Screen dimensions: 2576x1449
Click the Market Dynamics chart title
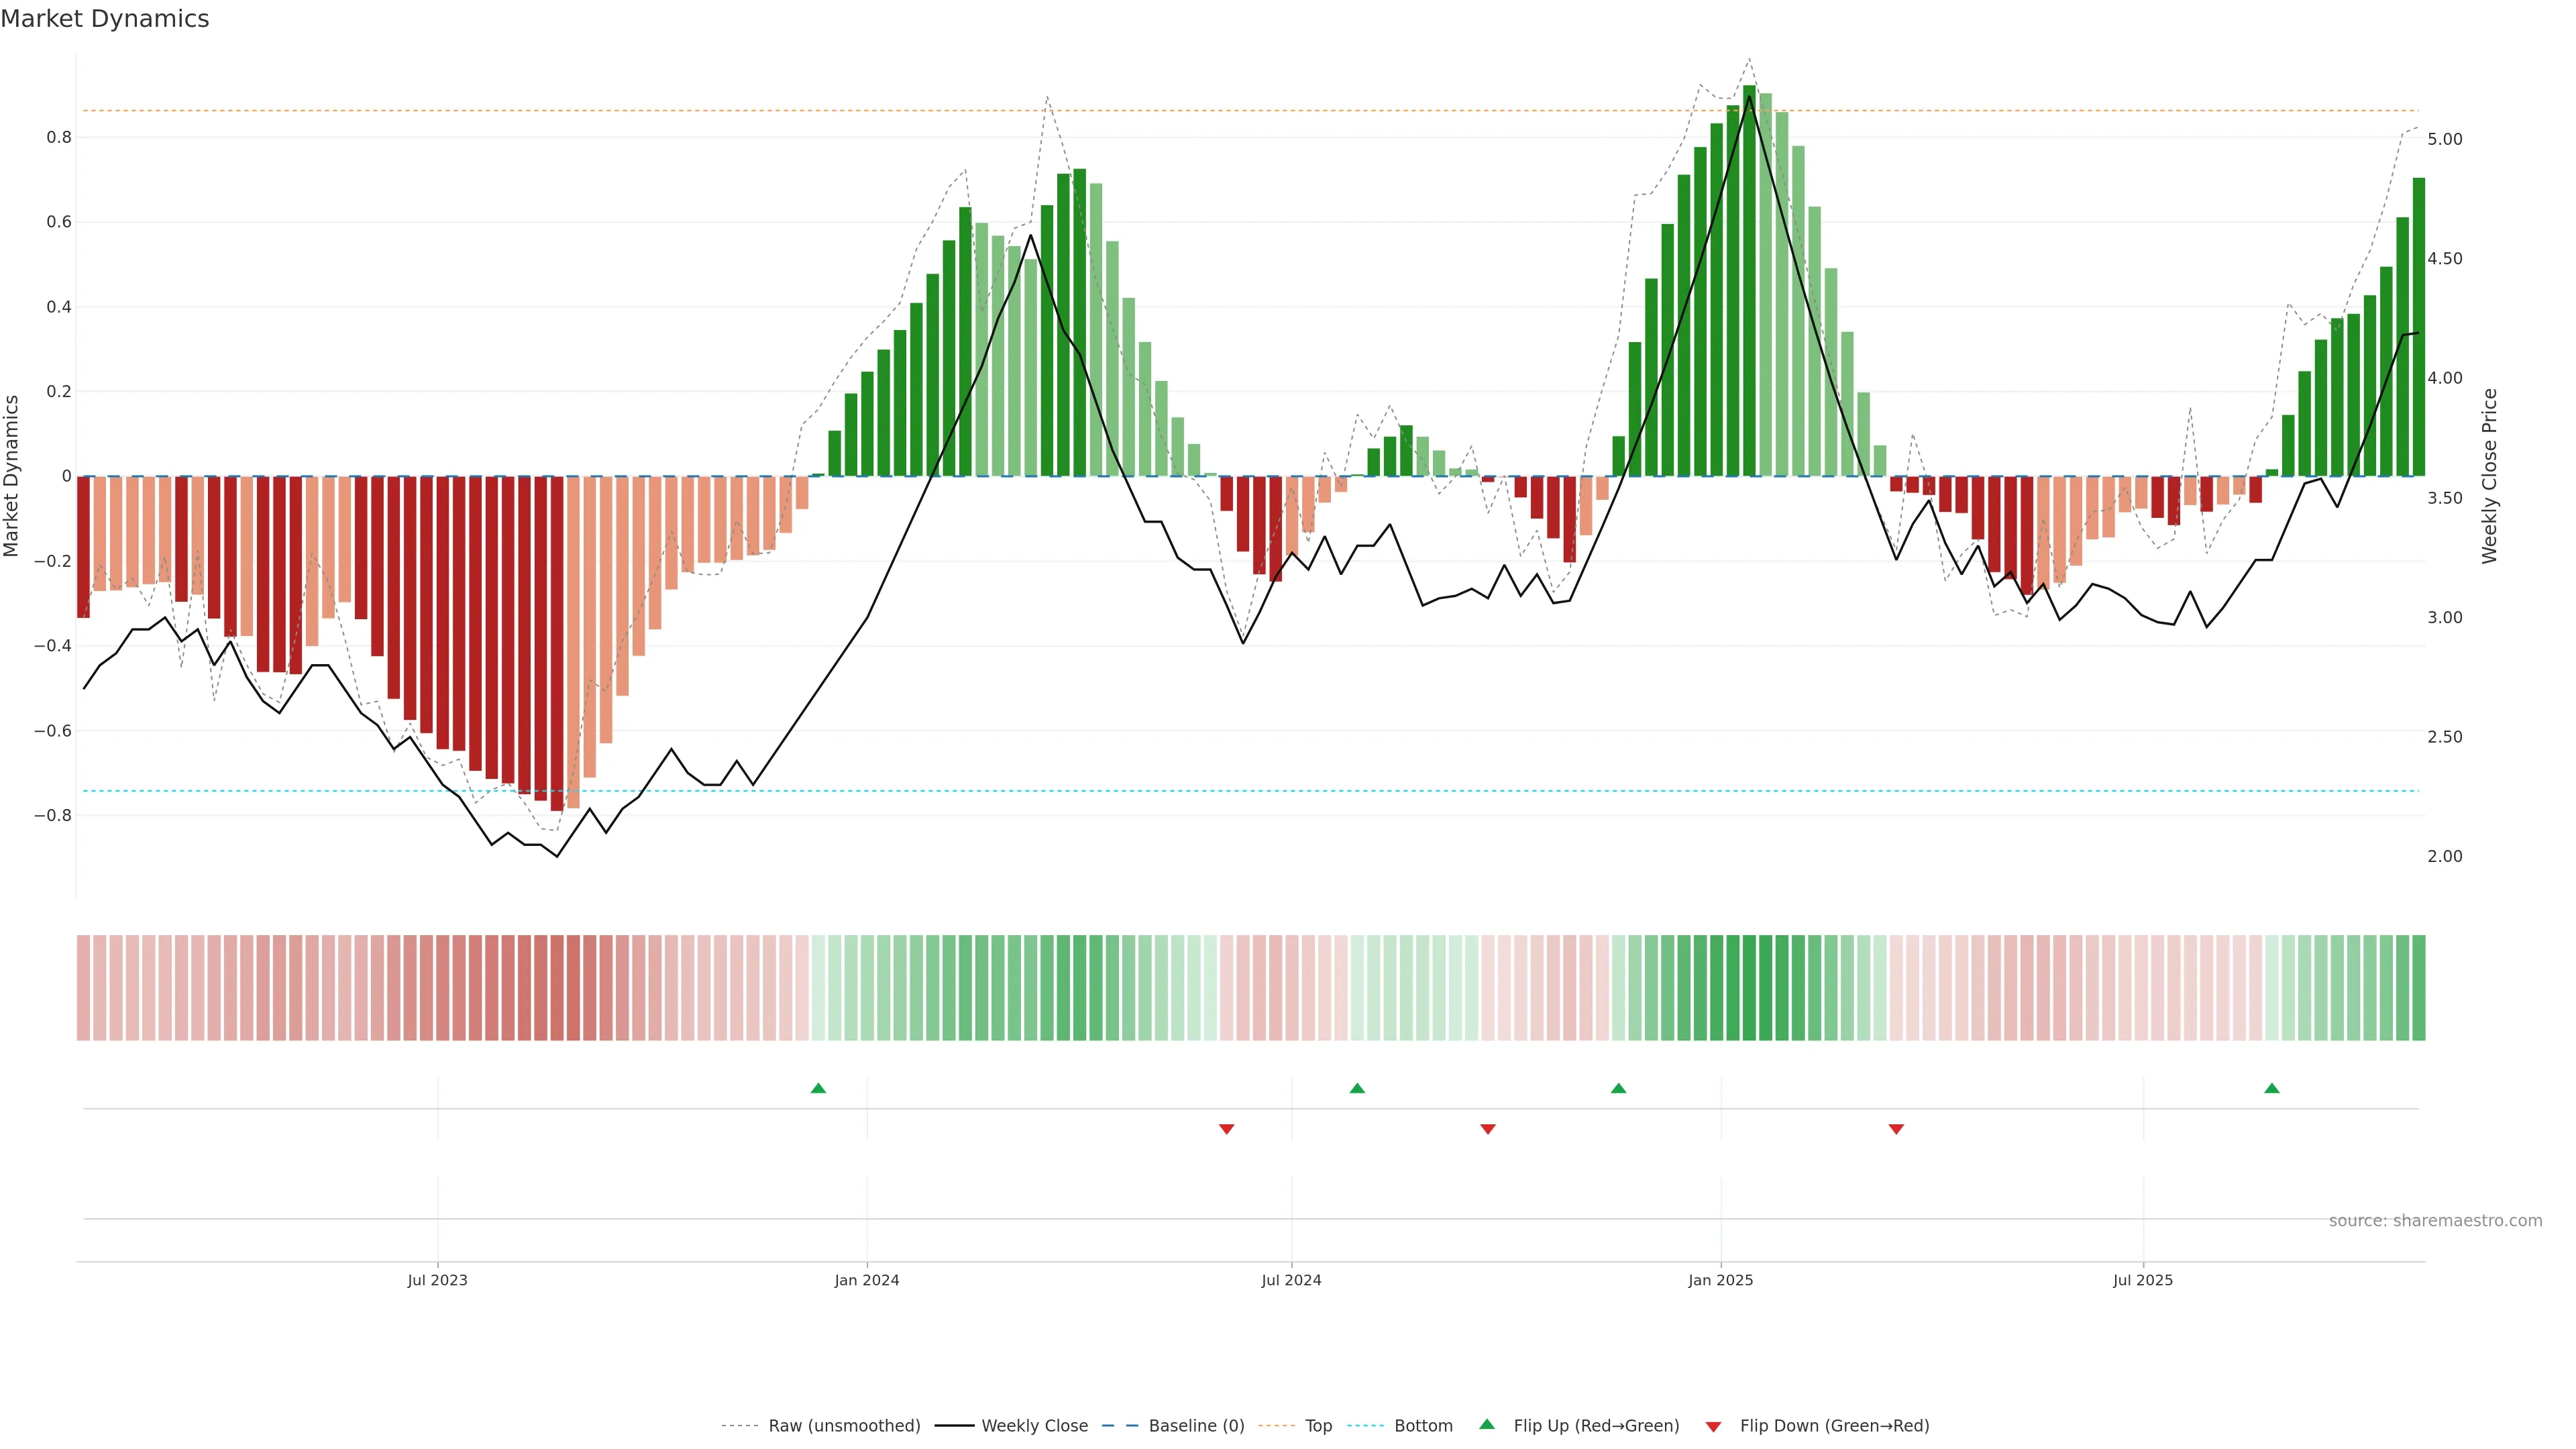(105, 19)
